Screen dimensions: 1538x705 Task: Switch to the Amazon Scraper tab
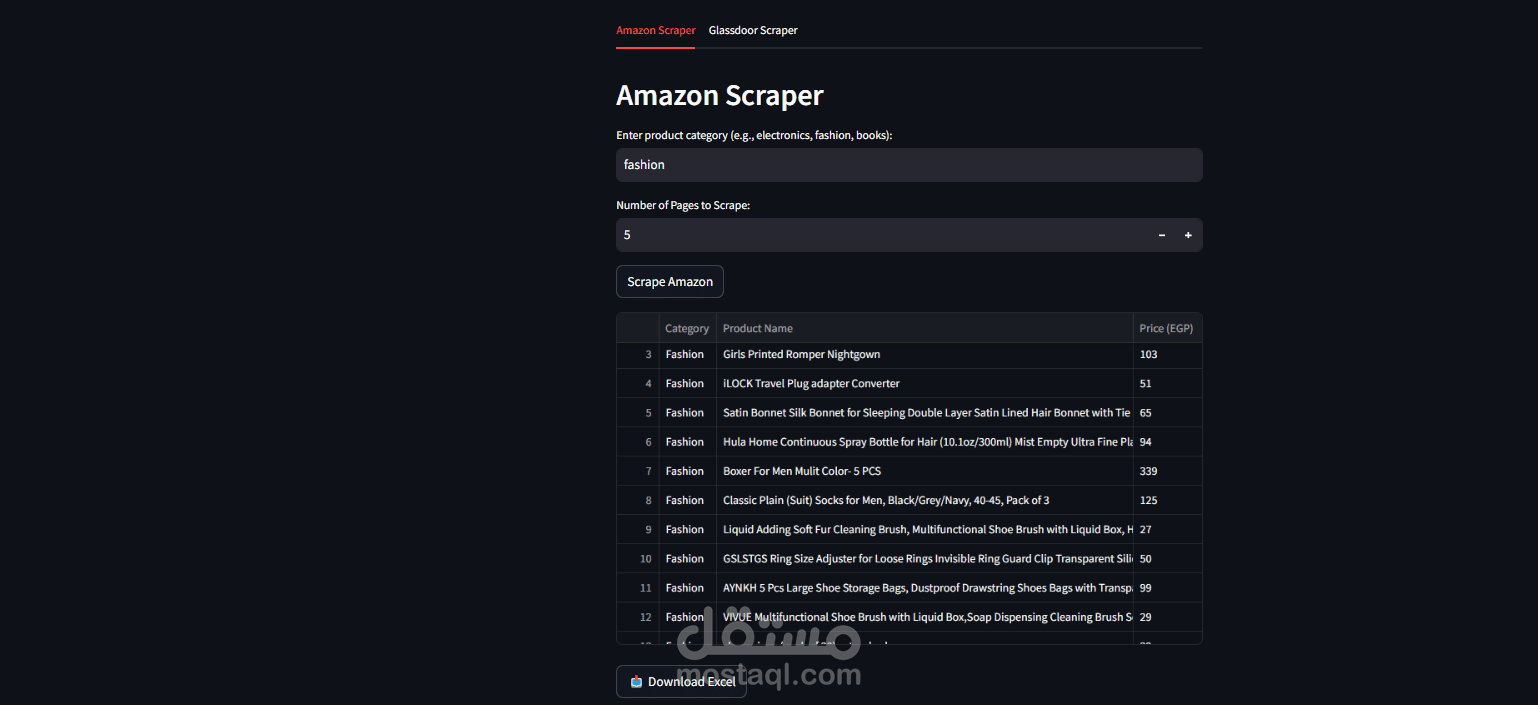pos(655,30)
